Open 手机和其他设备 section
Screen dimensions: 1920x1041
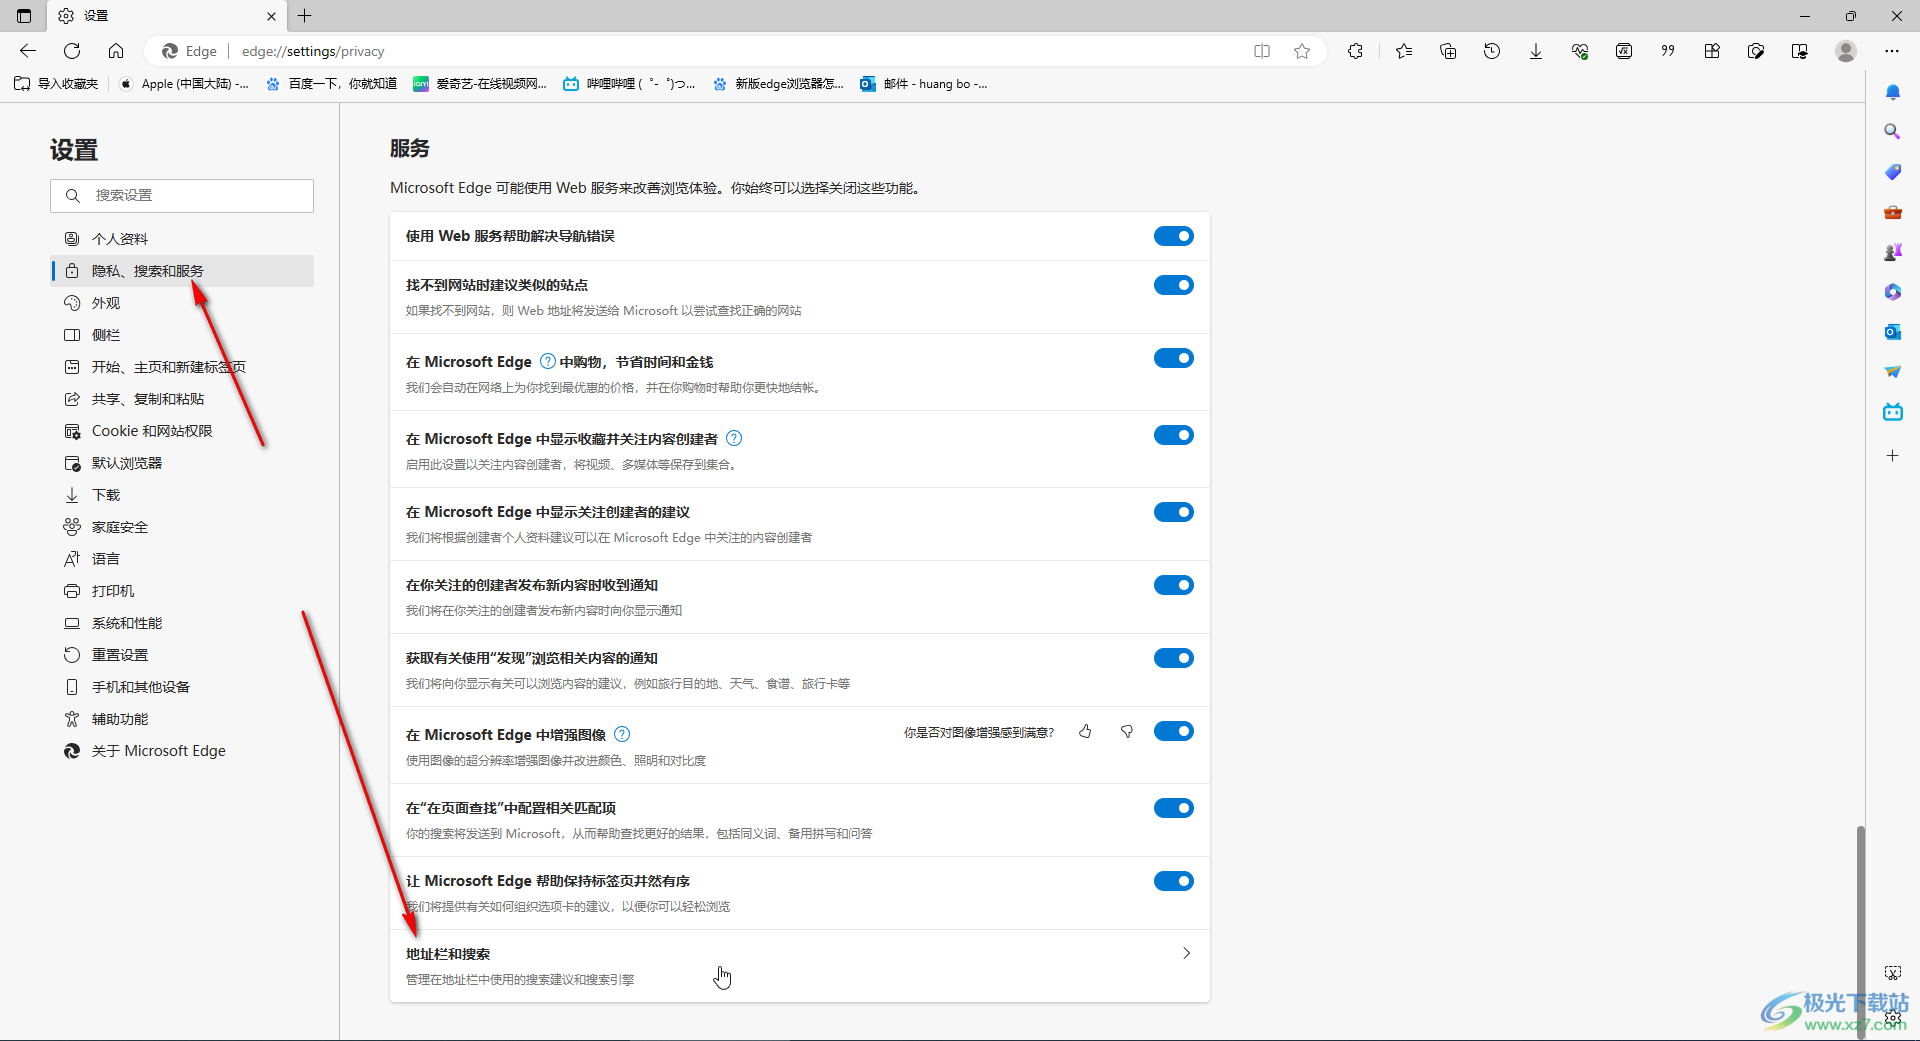(182, 687)
